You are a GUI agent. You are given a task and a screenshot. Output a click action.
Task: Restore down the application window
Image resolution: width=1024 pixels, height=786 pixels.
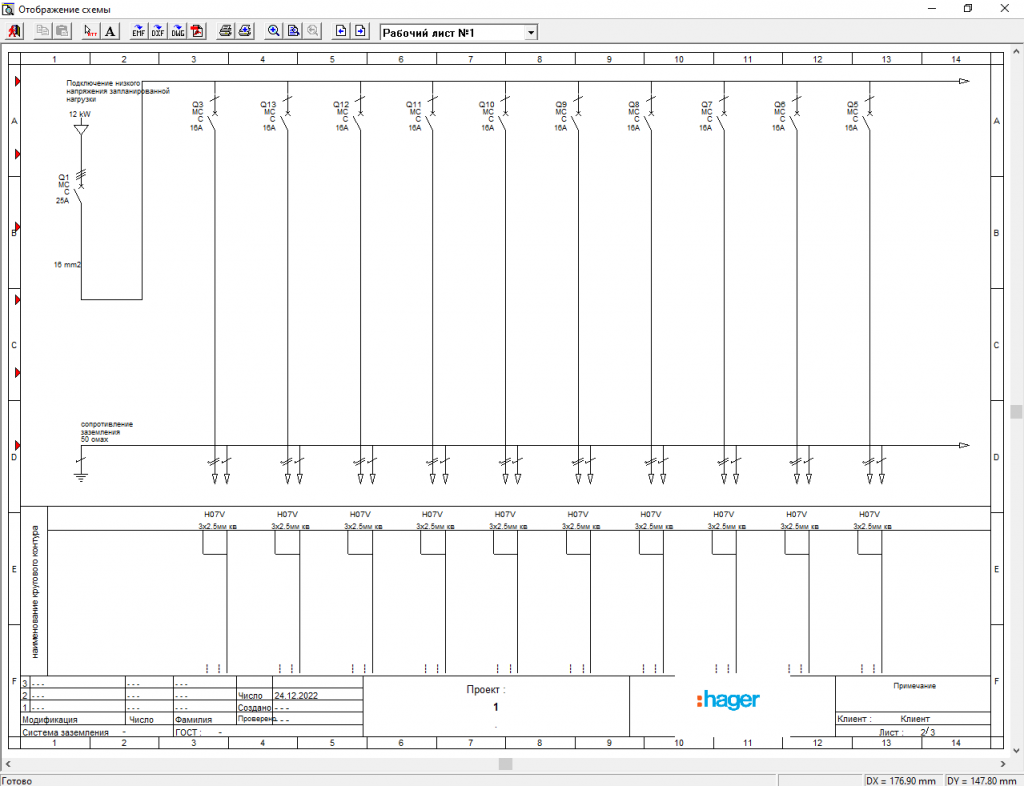click(x=967, y=8)
